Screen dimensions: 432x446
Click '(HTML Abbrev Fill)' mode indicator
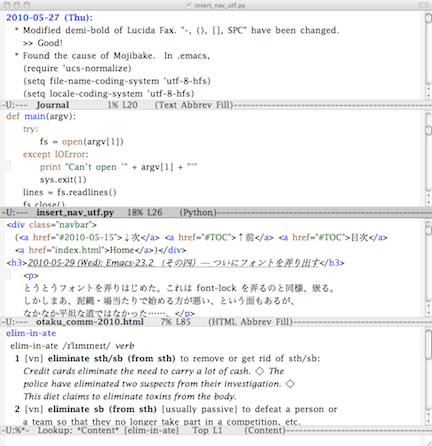pyautogui.click(x=250, y=322)
